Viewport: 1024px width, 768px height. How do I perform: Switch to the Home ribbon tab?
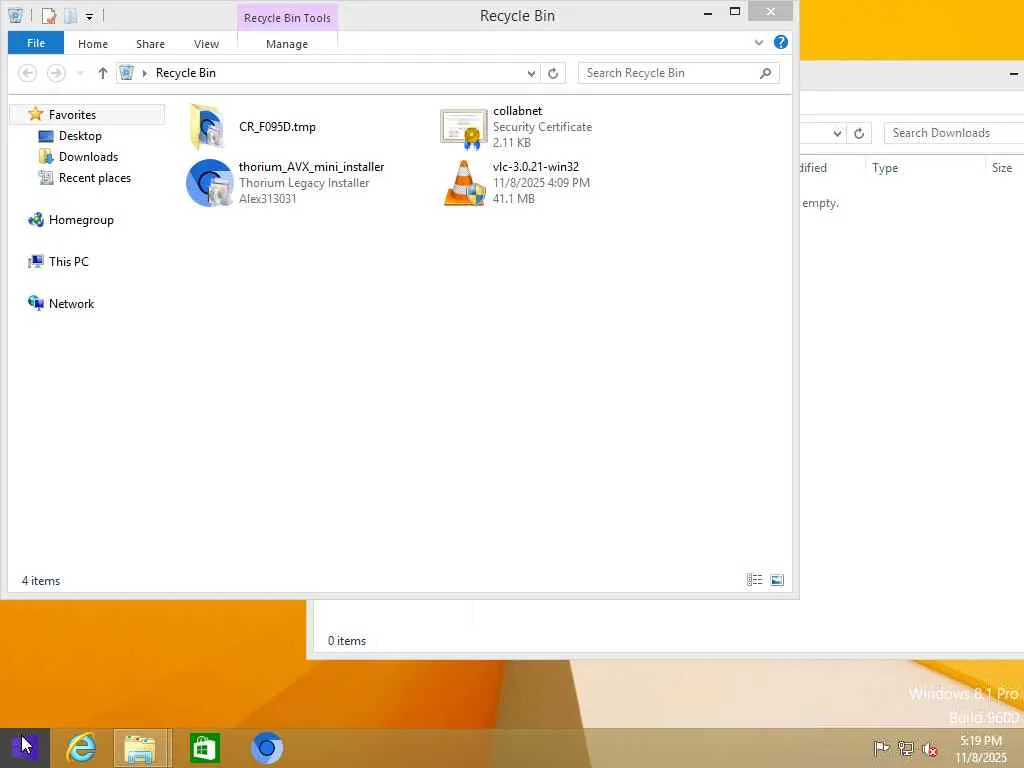click(93, 44)
